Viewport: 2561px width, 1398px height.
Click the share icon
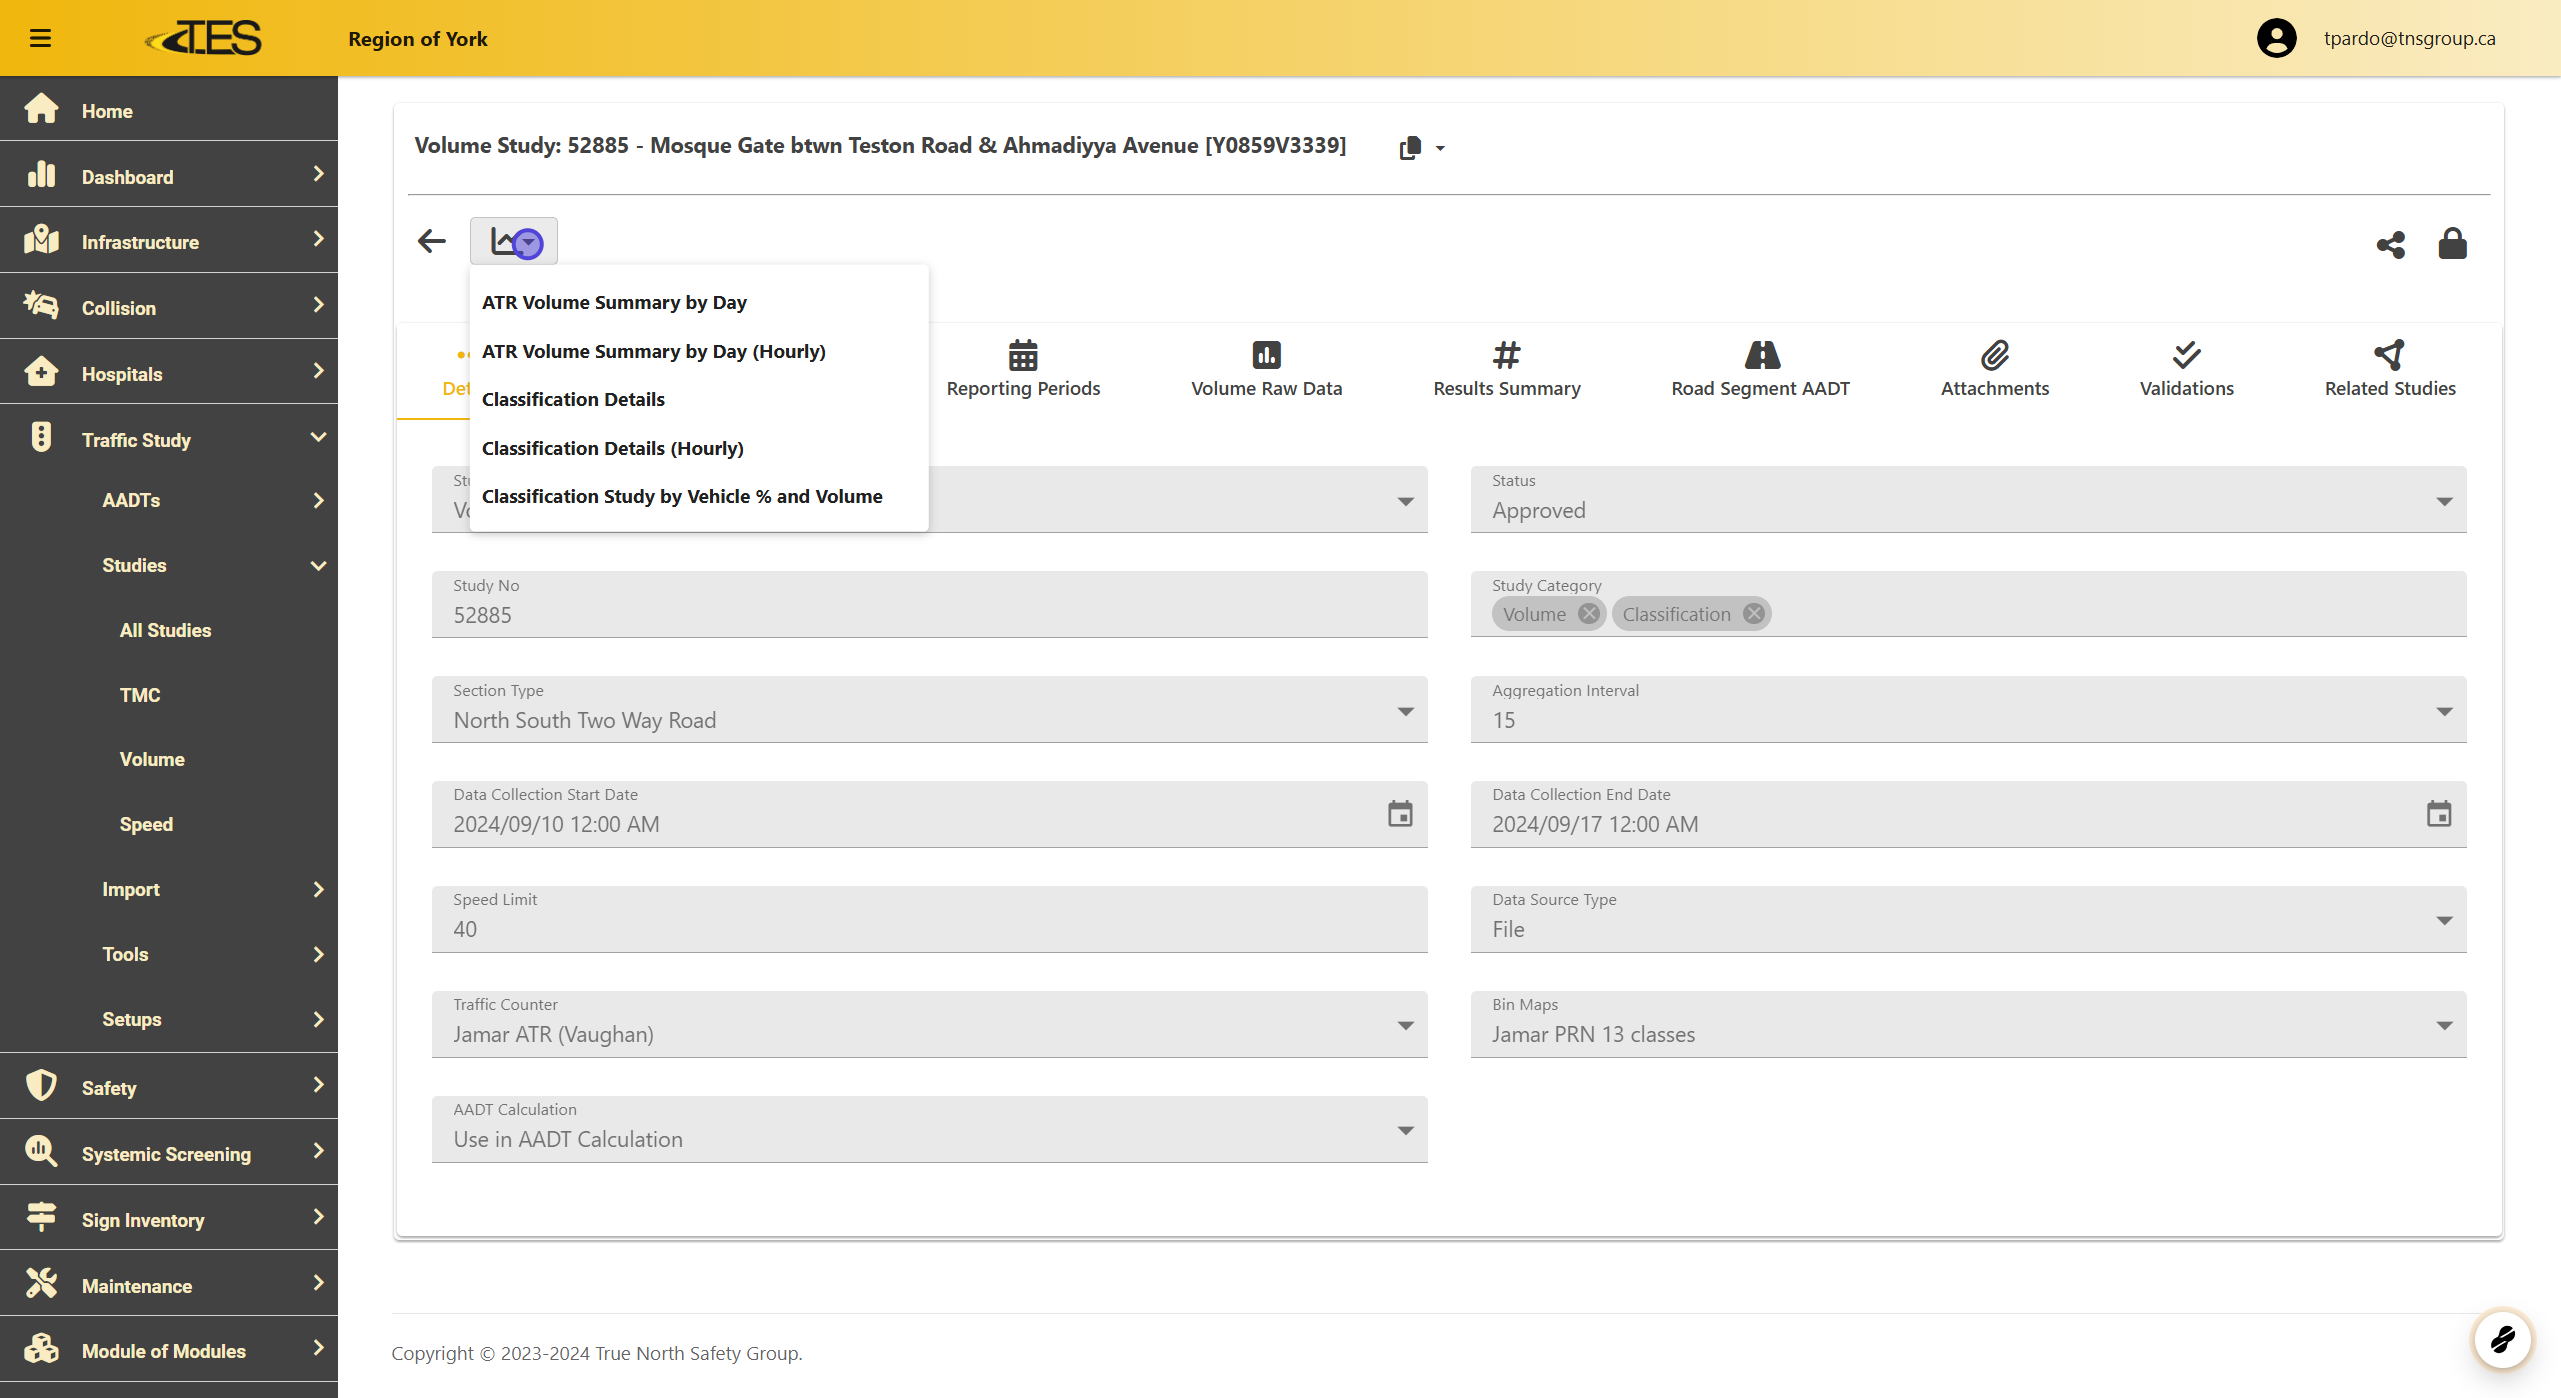point(2390,245)
